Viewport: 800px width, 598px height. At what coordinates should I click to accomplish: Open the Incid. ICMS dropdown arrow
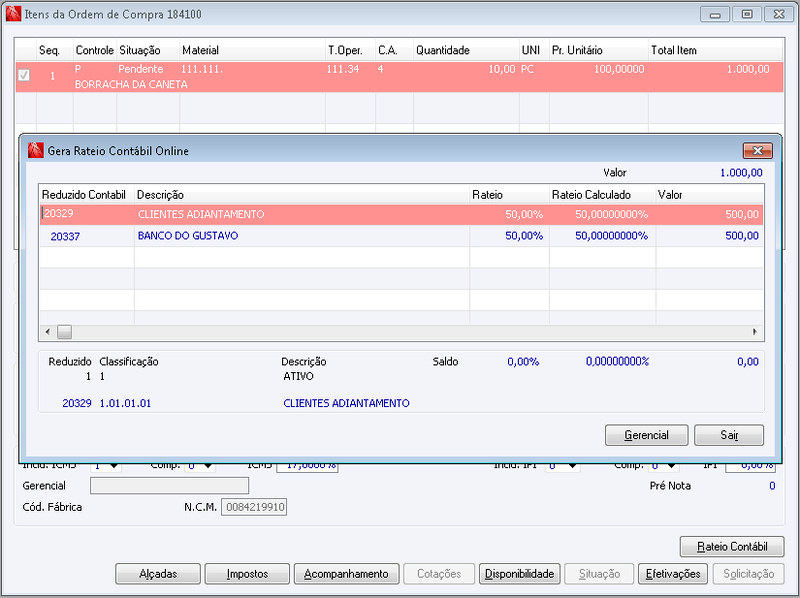[114, 466]
